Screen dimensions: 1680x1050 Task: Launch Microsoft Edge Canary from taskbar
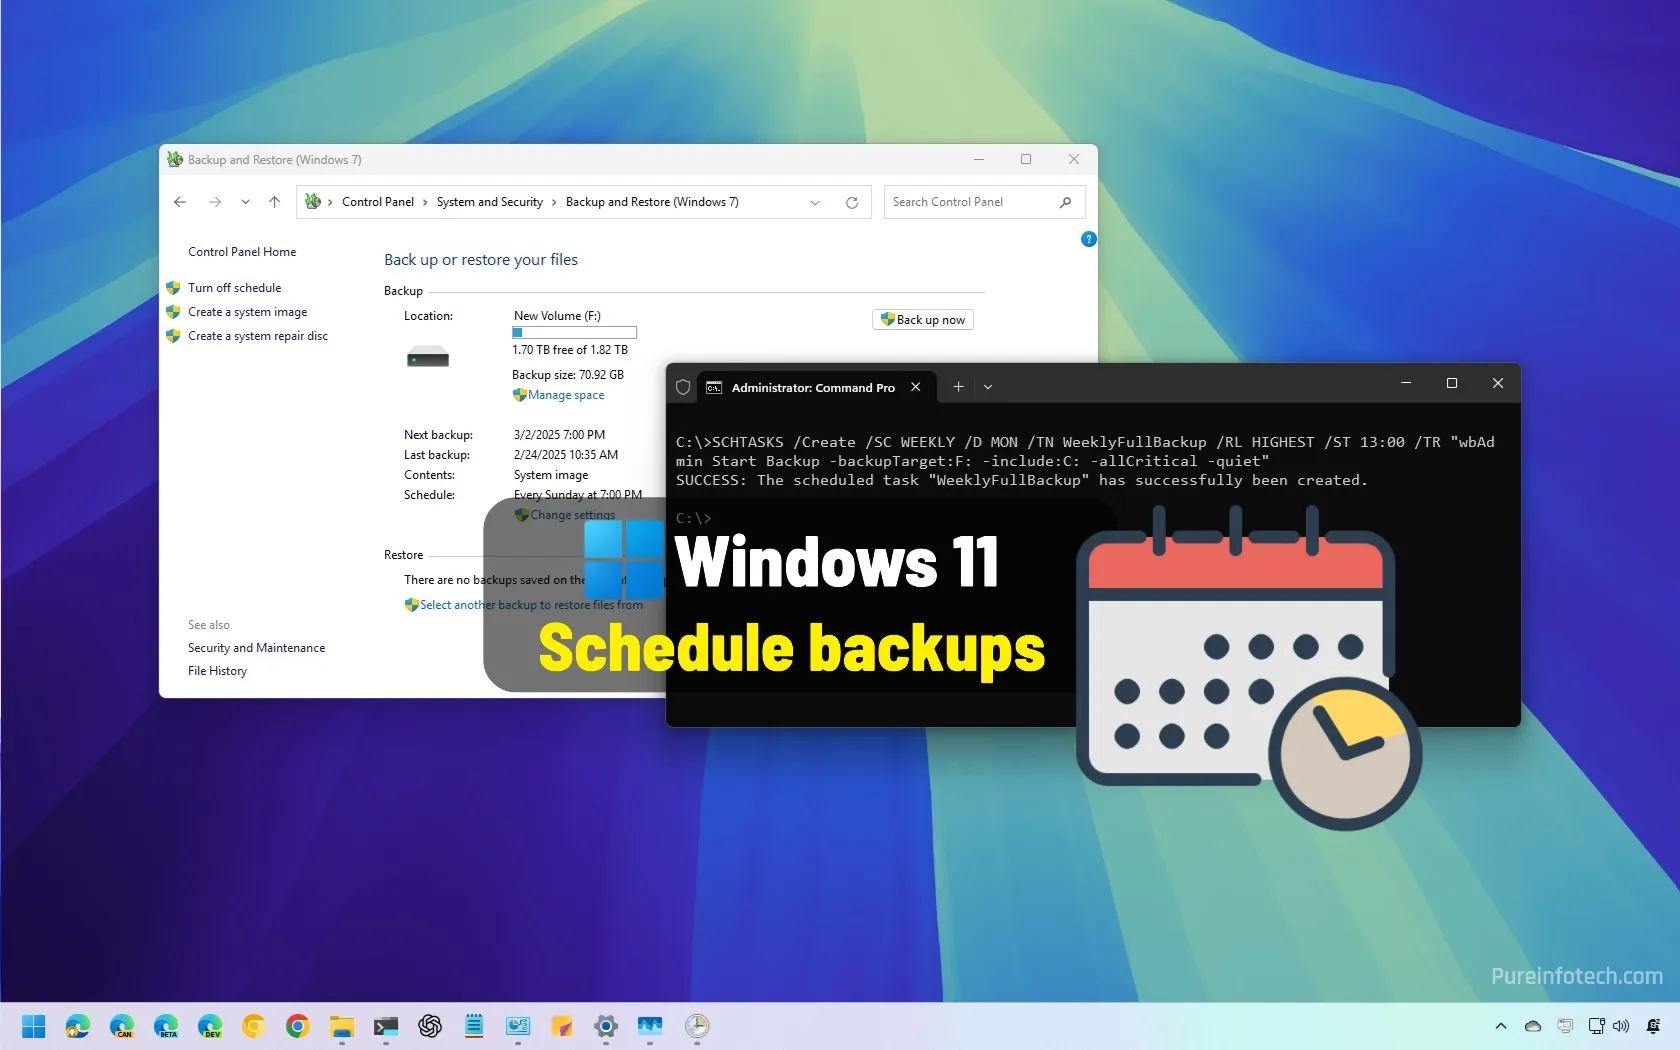(122, 1026)
